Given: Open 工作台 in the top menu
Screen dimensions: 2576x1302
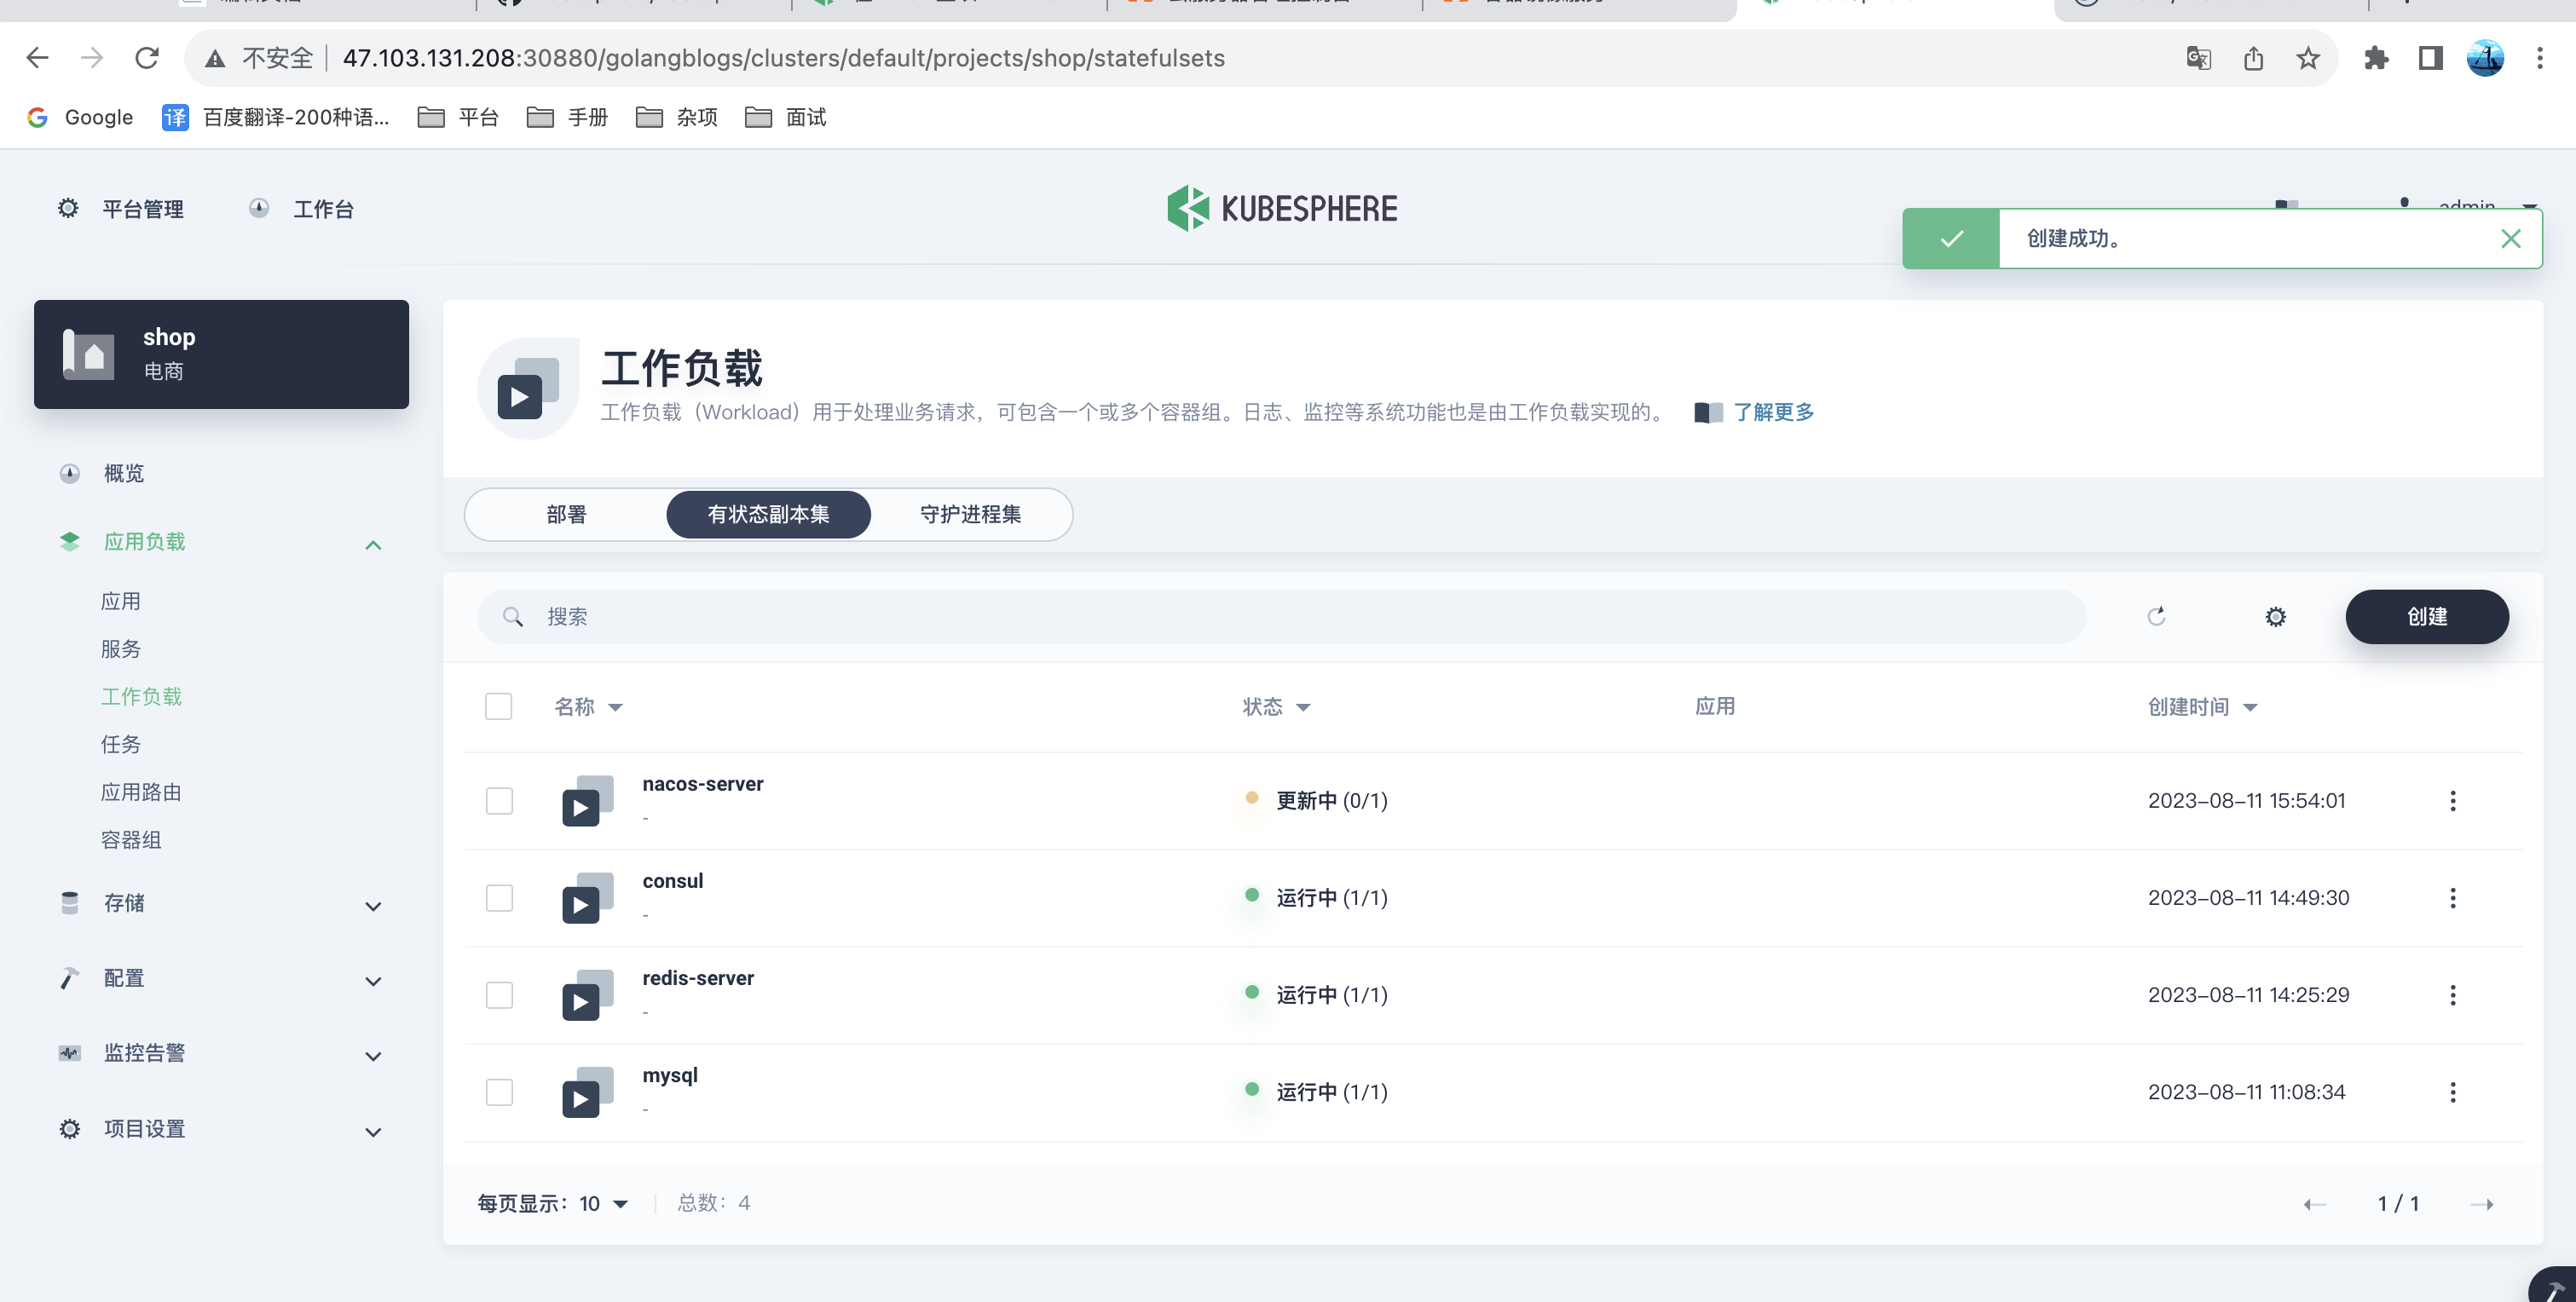Looking at the screenshot, I should click(301, 208).
